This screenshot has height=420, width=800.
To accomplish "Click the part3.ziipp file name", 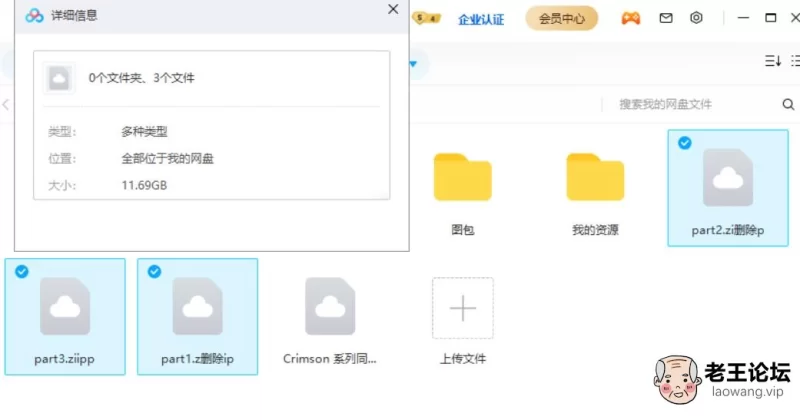I will tap(64, 359).
